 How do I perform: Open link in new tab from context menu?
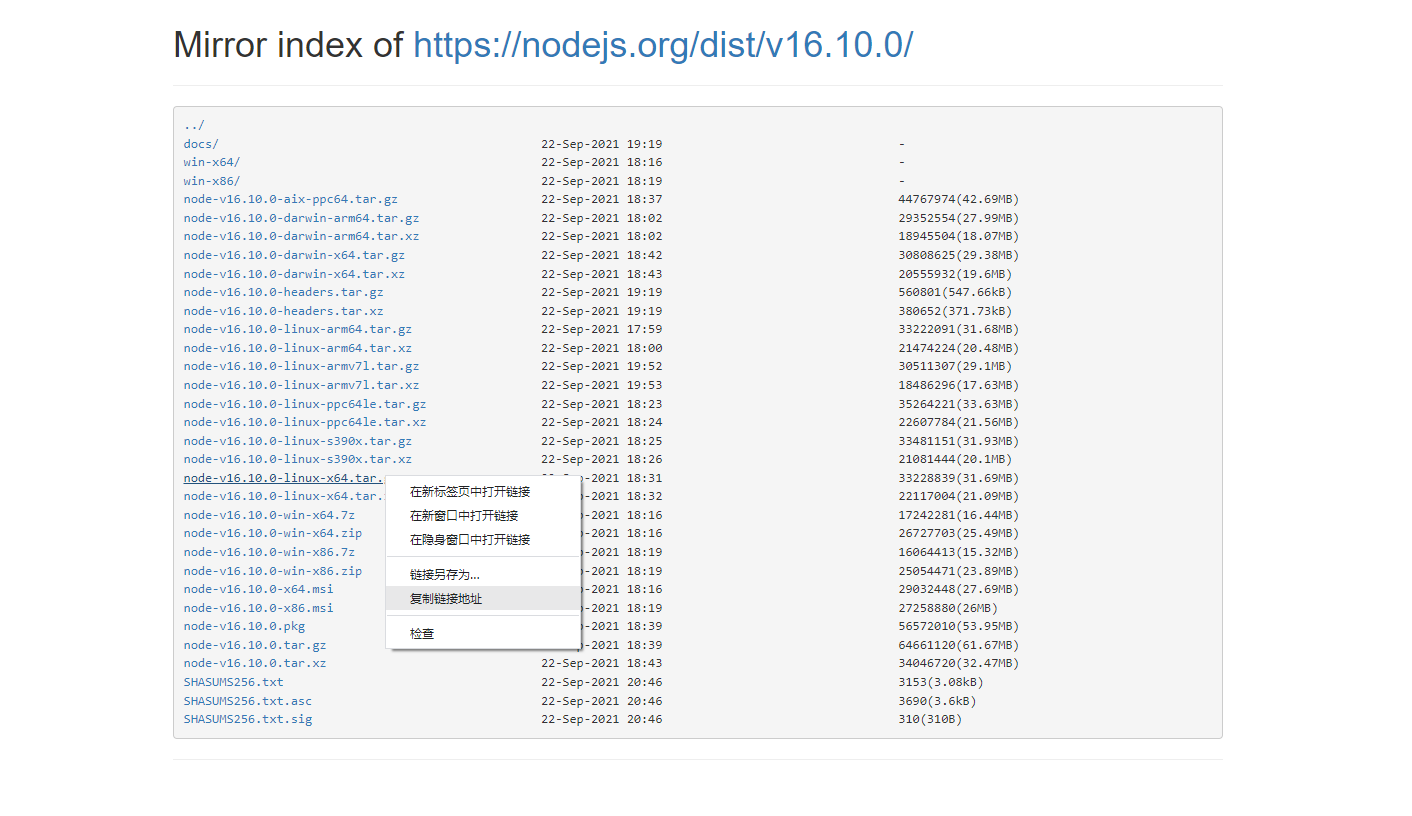pos(482,492)
